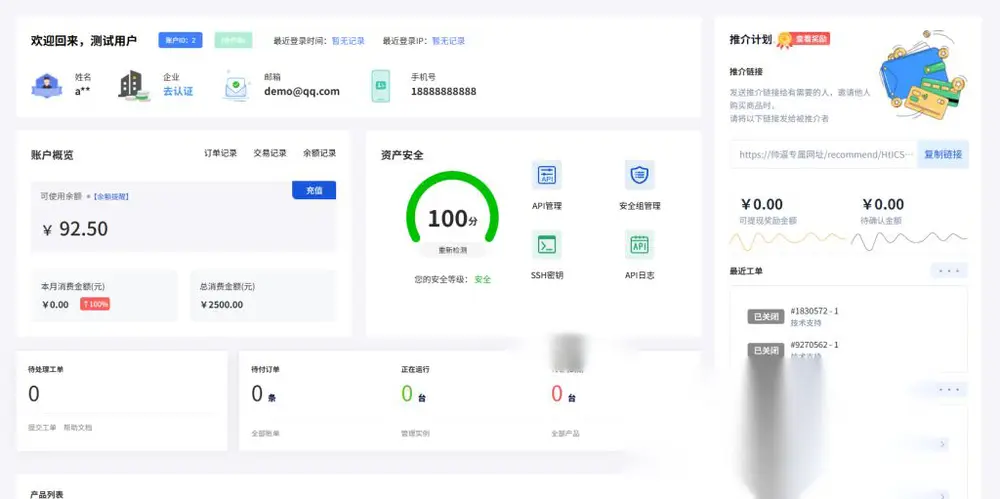Open the 安全组管理 shield icon
The height and width of the screenshot is (499, 1000).
point(639,175)
